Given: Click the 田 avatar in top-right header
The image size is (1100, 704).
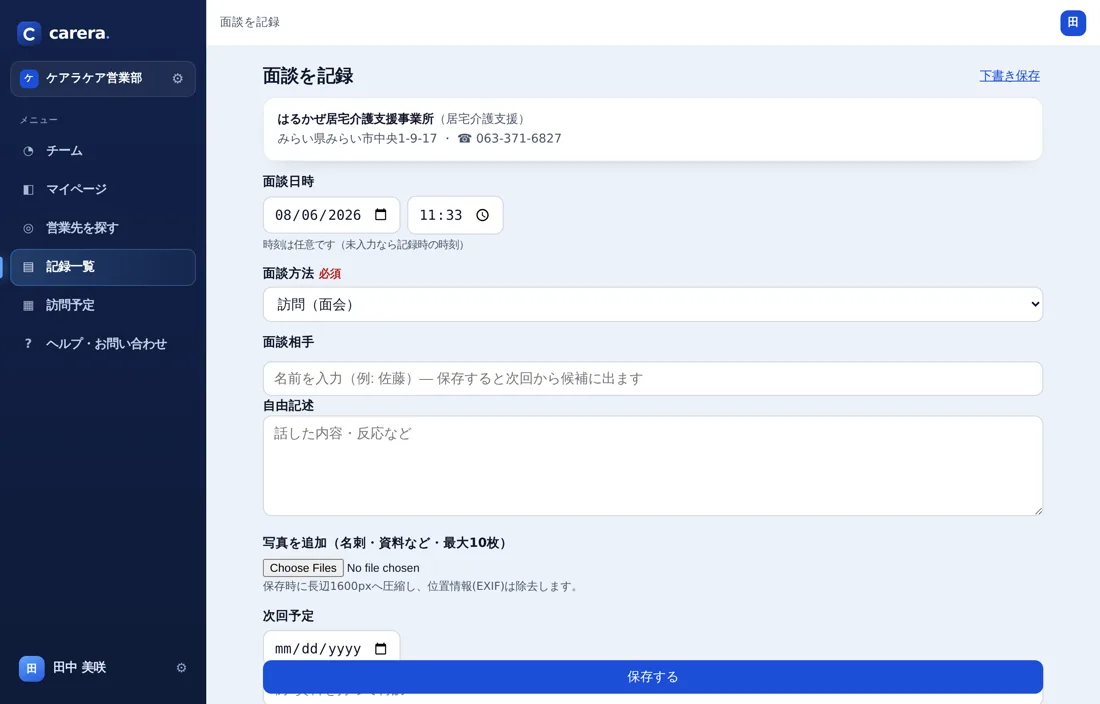Looking at the screenshot, I should pyautogui.click(x=1073, y=22).
